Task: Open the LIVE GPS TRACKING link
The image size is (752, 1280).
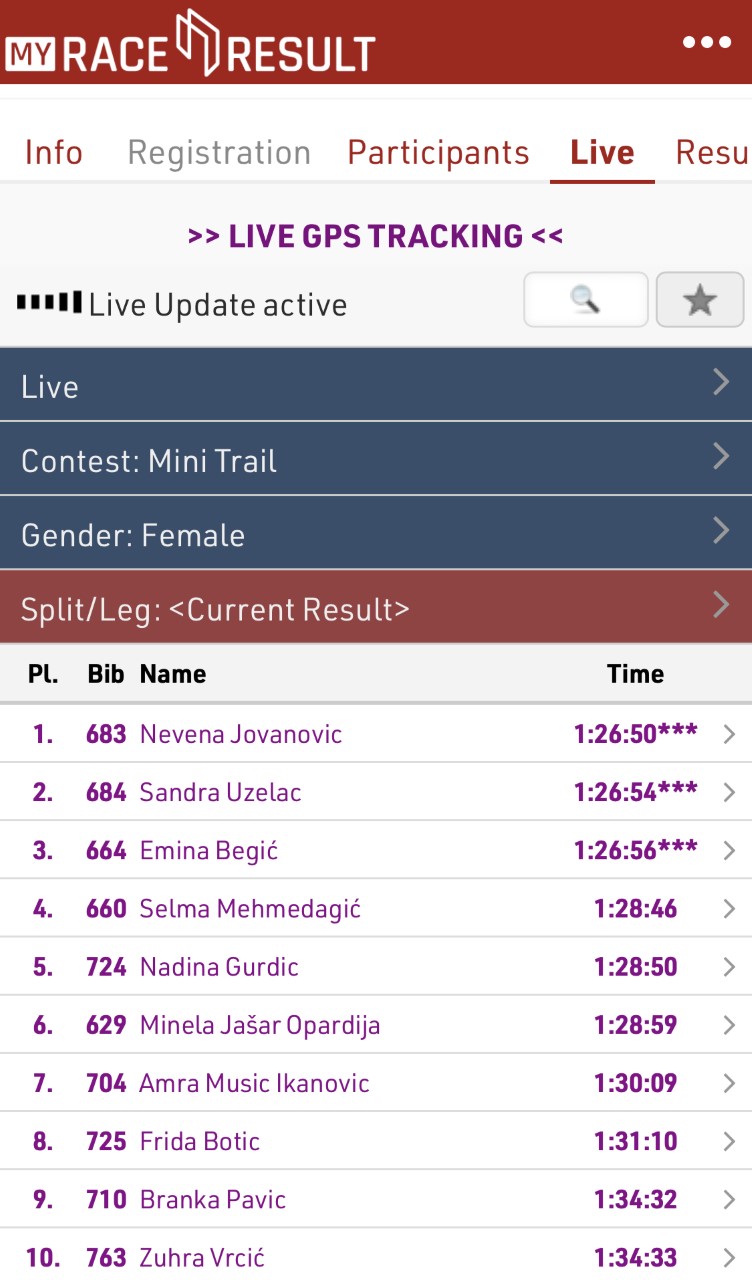Action: 376,236
